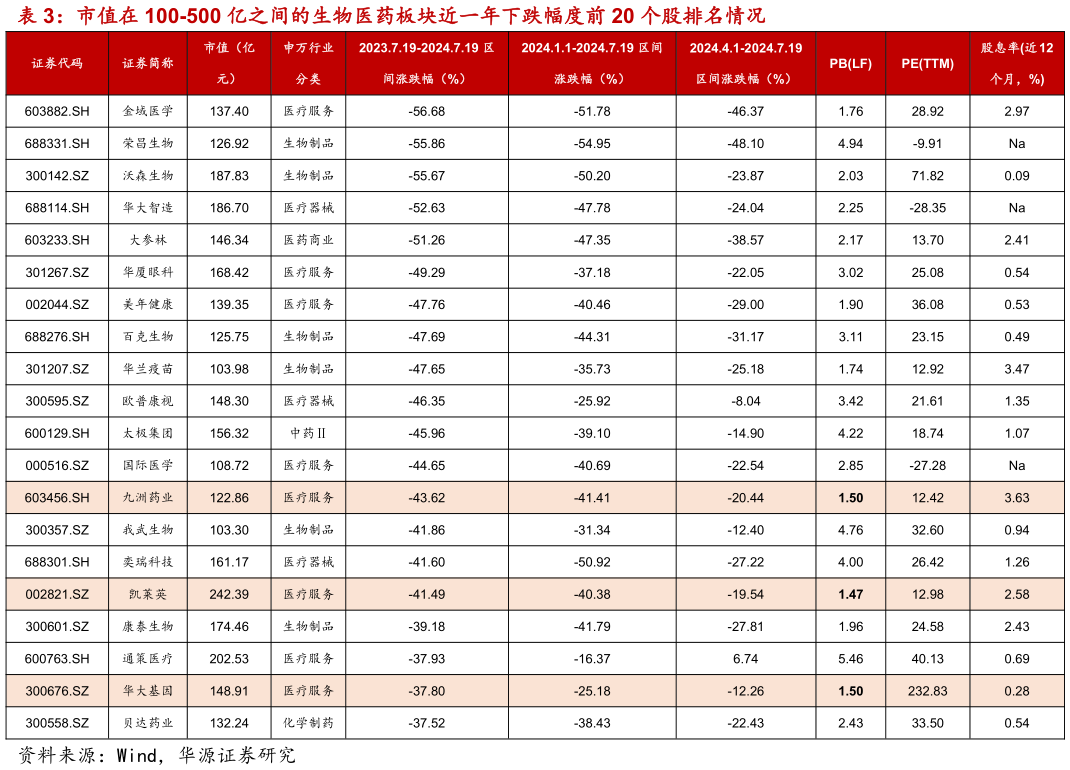Select the 2023.7.19-2024.7.19 区间涨跌幅 header
This screenshot has height=770, width=1070.
[427, 63]
